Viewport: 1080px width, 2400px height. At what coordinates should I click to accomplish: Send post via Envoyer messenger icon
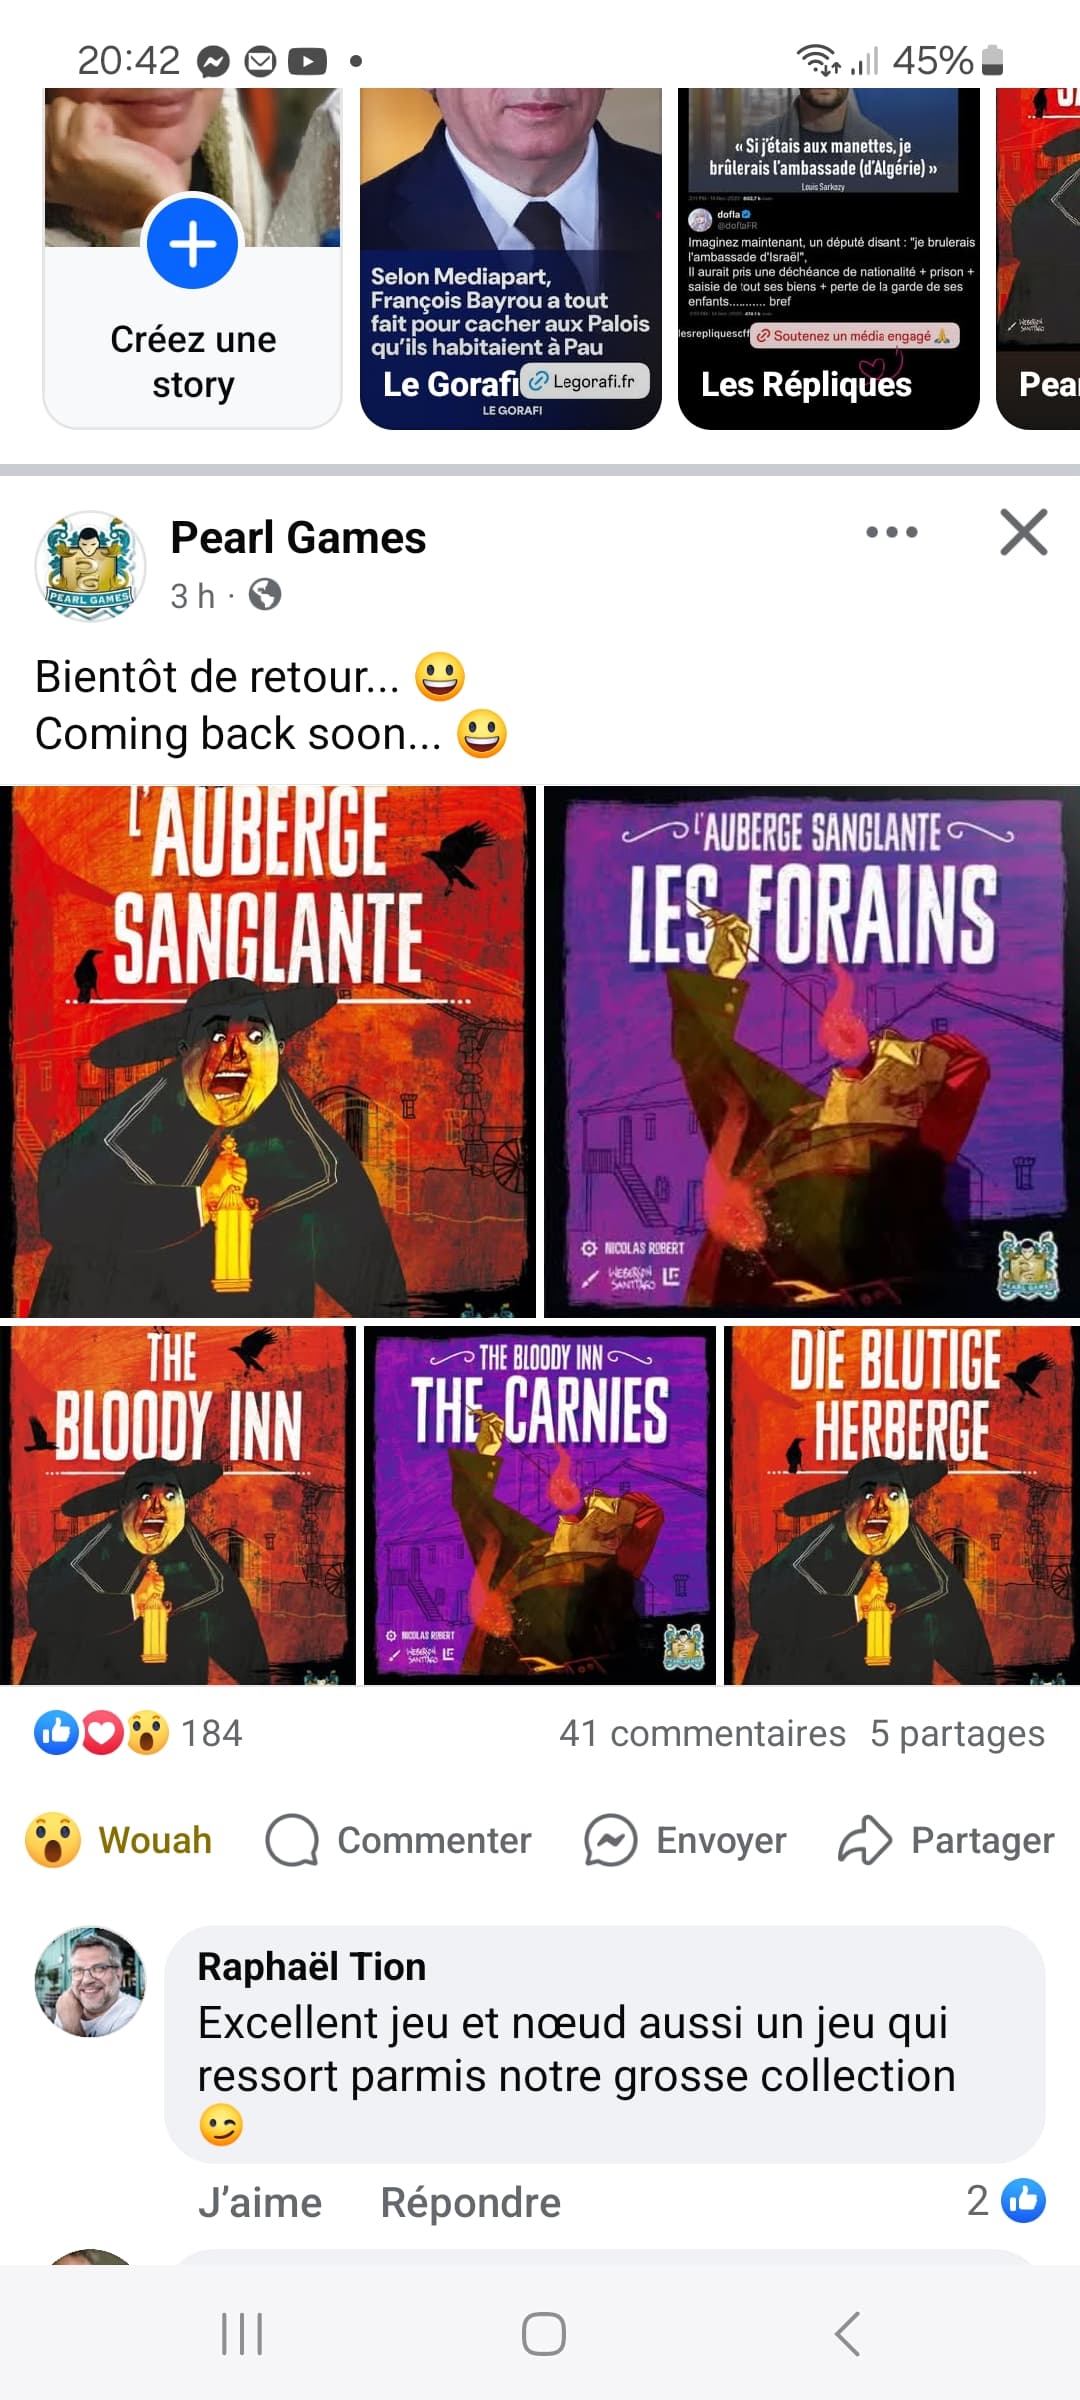tap(611, 1840)
